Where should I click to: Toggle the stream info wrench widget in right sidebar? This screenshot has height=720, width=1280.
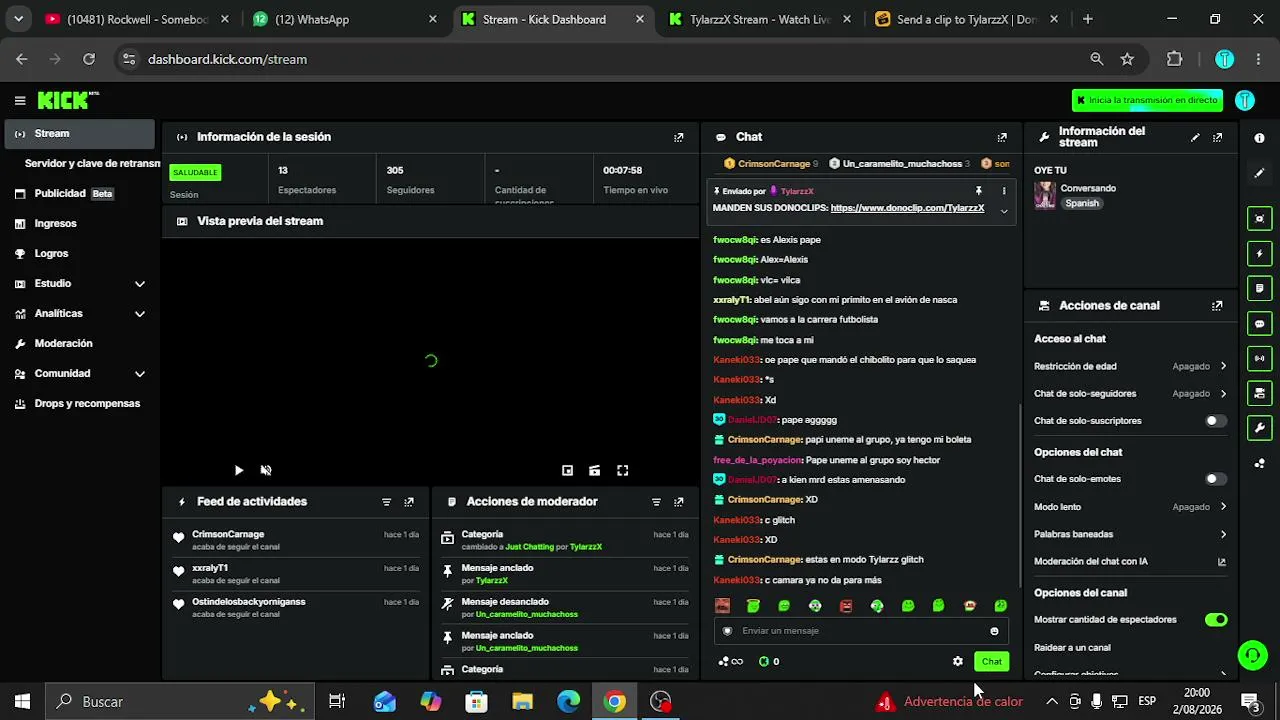pyautogui.click(x=1259, y=428)
